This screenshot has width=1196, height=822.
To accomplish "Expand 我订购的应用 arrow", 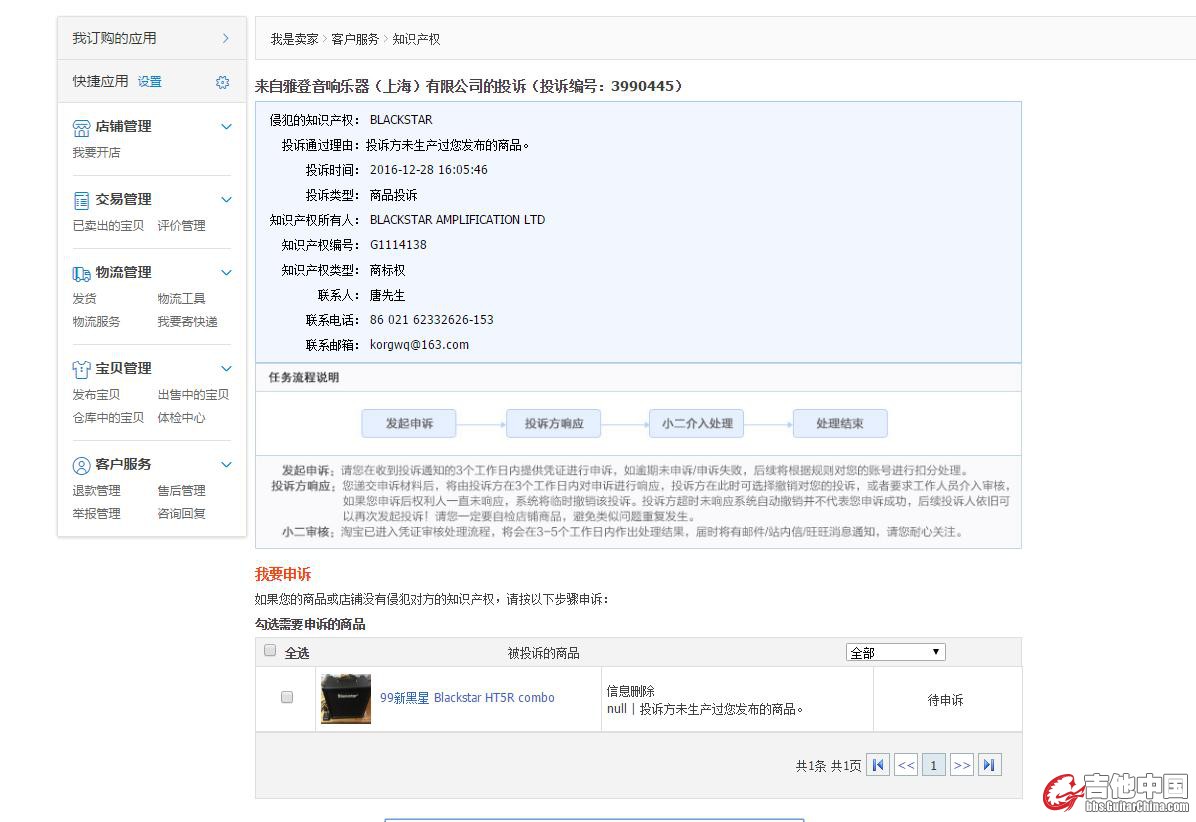I will click(226, 38).
